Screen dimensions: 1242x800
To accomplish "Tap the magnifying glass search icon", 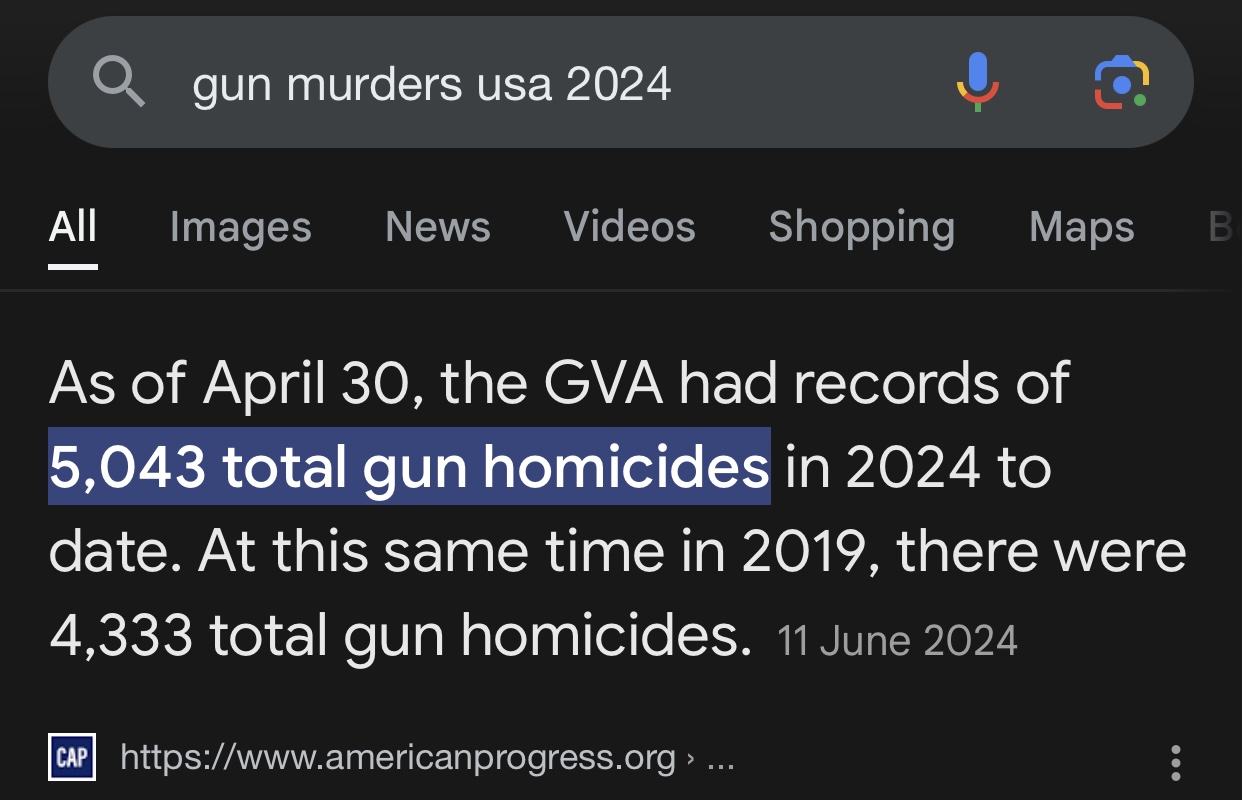I will tap(119, 82).
